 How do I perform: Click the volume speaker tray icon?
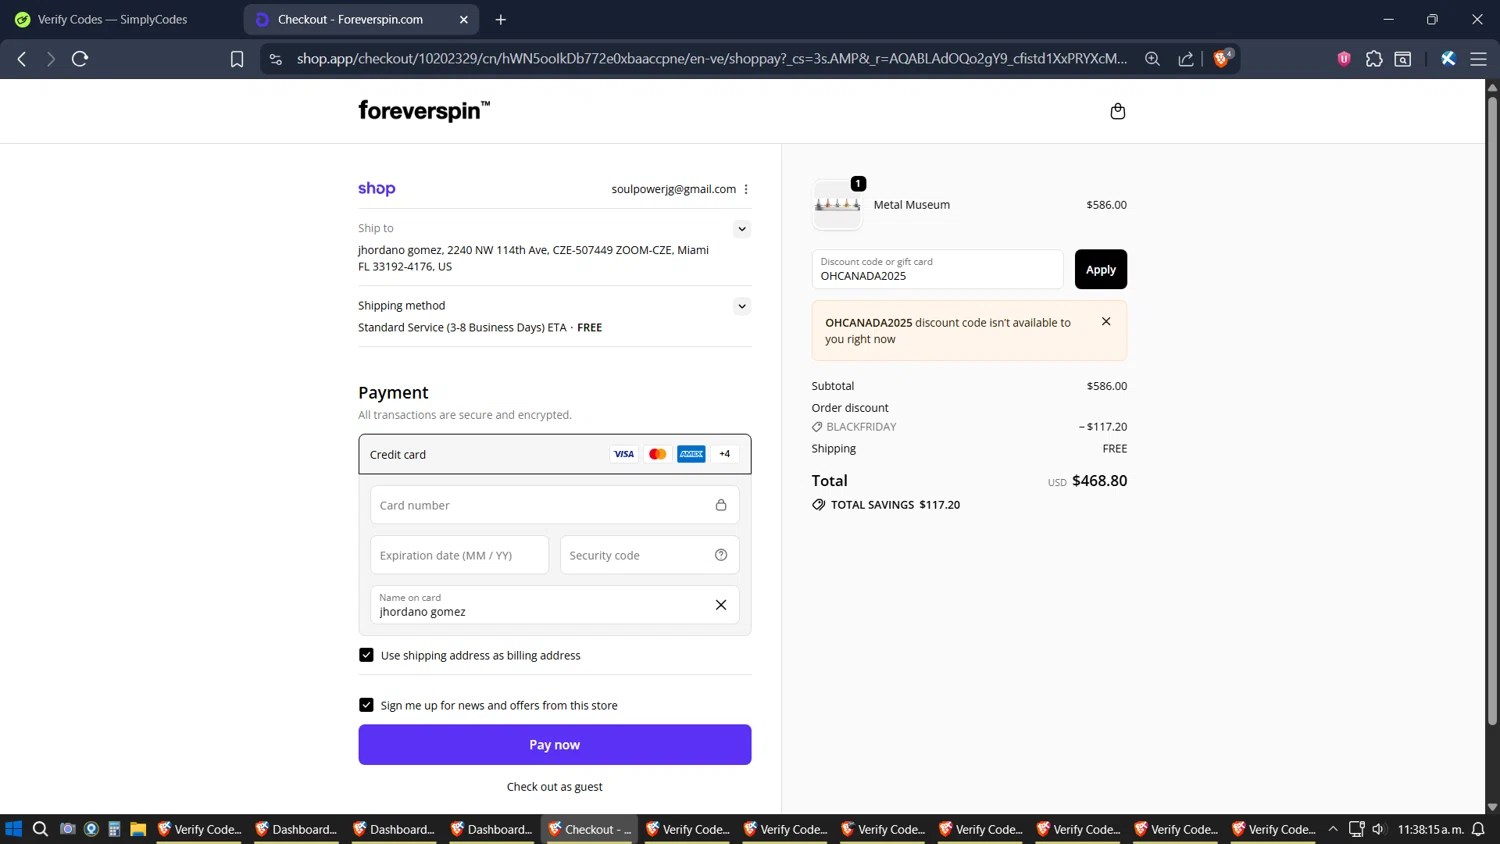[x=1378, y=829]
